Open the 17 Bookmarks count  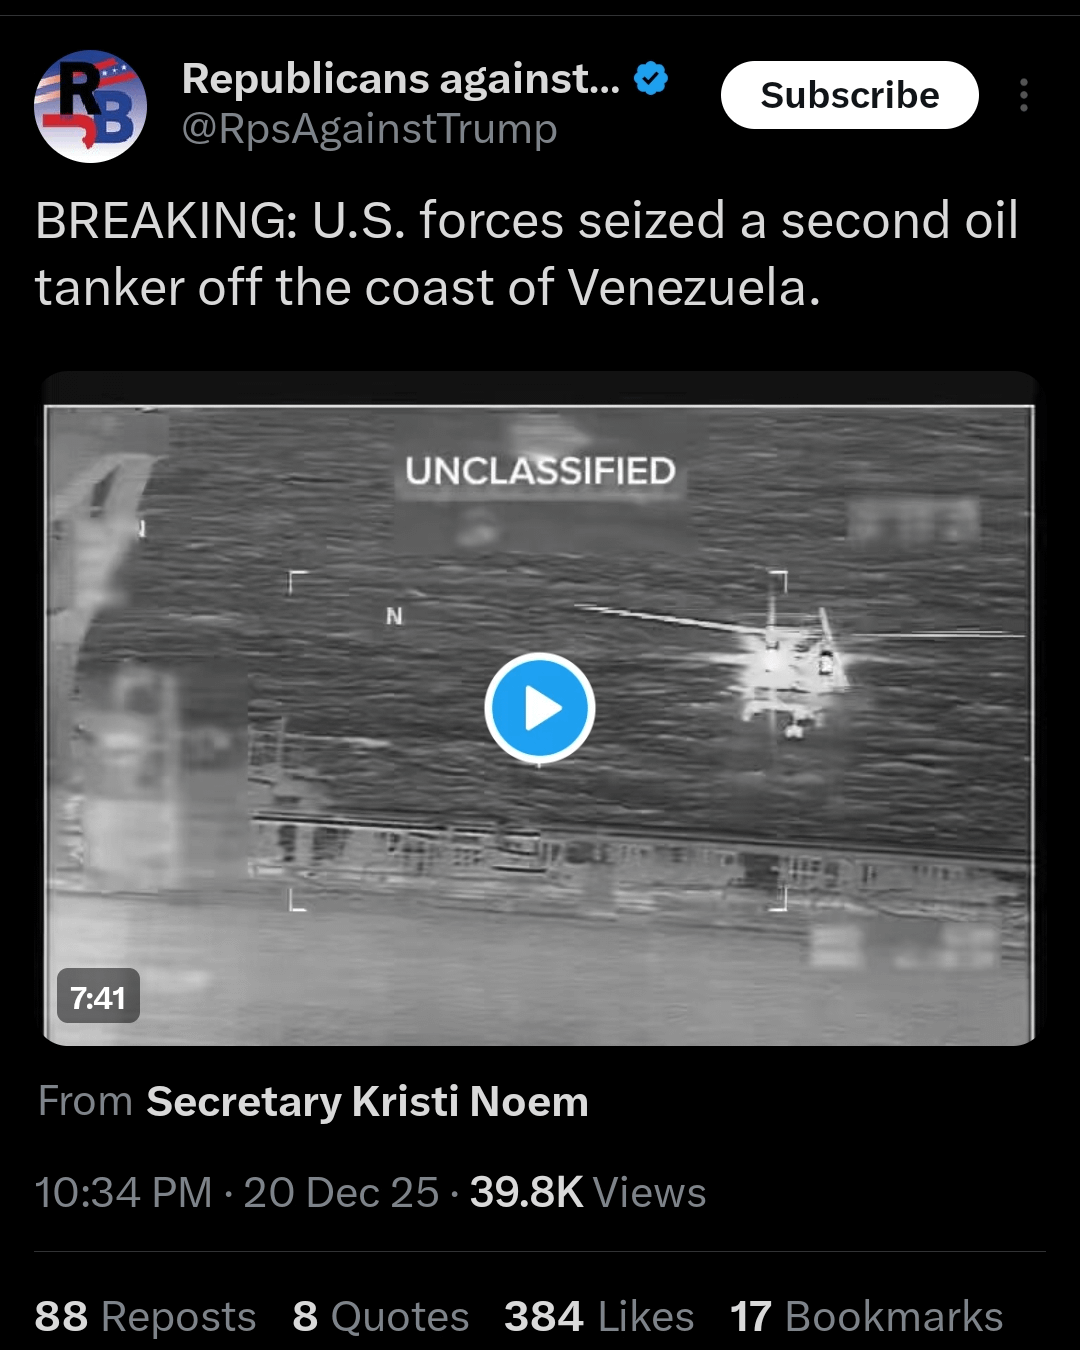[x=866, y=1316]
